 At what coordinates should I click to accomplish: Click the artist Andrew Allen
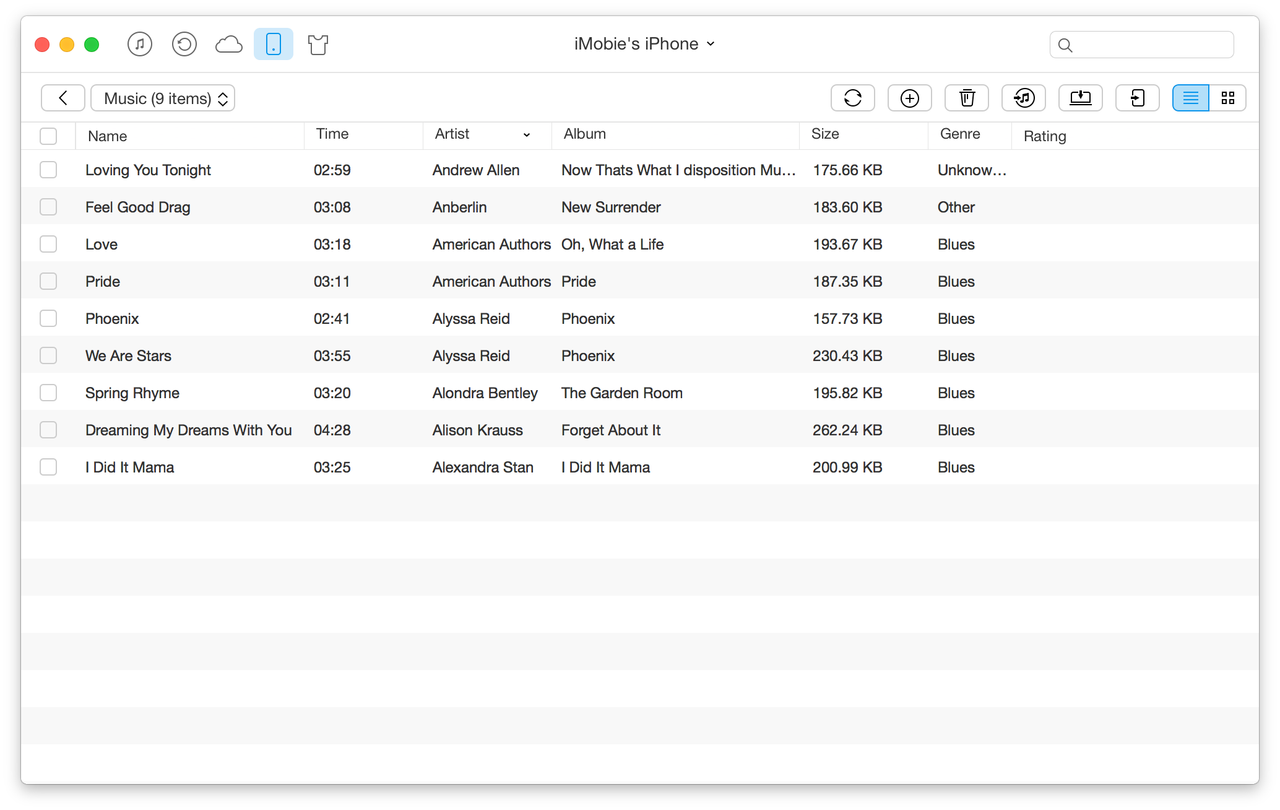click(x=476, y=170)
